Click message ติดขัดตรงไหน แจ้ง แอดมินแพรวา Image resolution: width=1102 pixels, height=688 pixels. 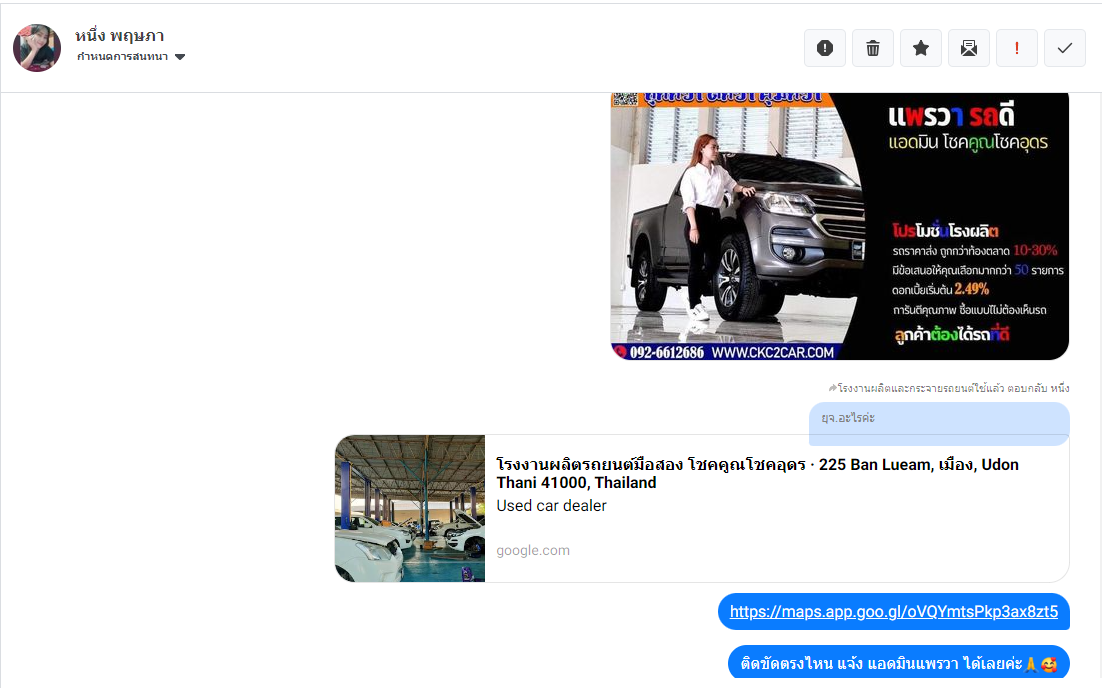[898, 663]
